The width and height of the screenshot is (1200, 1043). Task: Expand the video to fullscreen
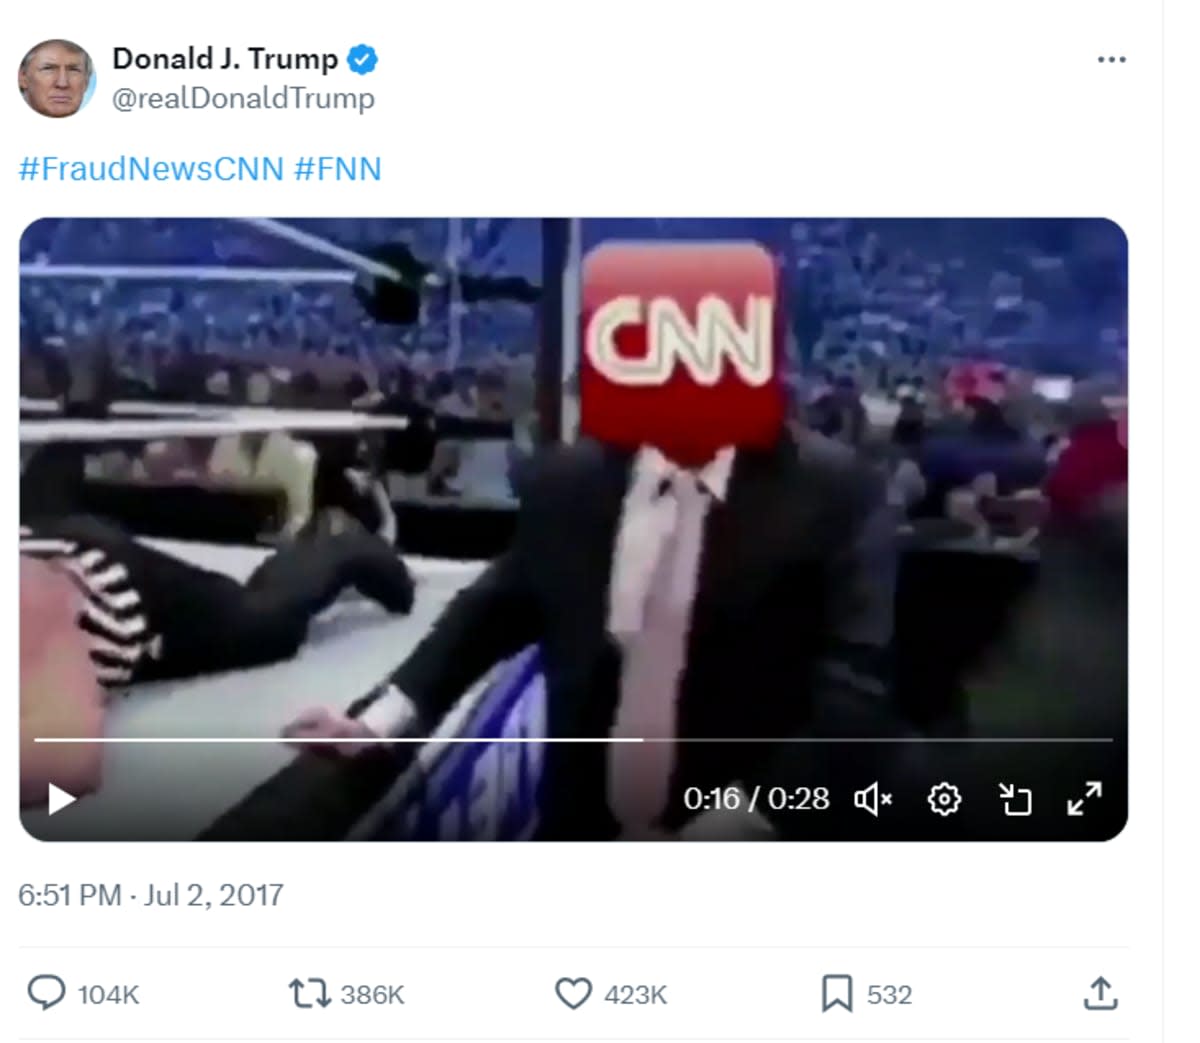click(1084, 799)
